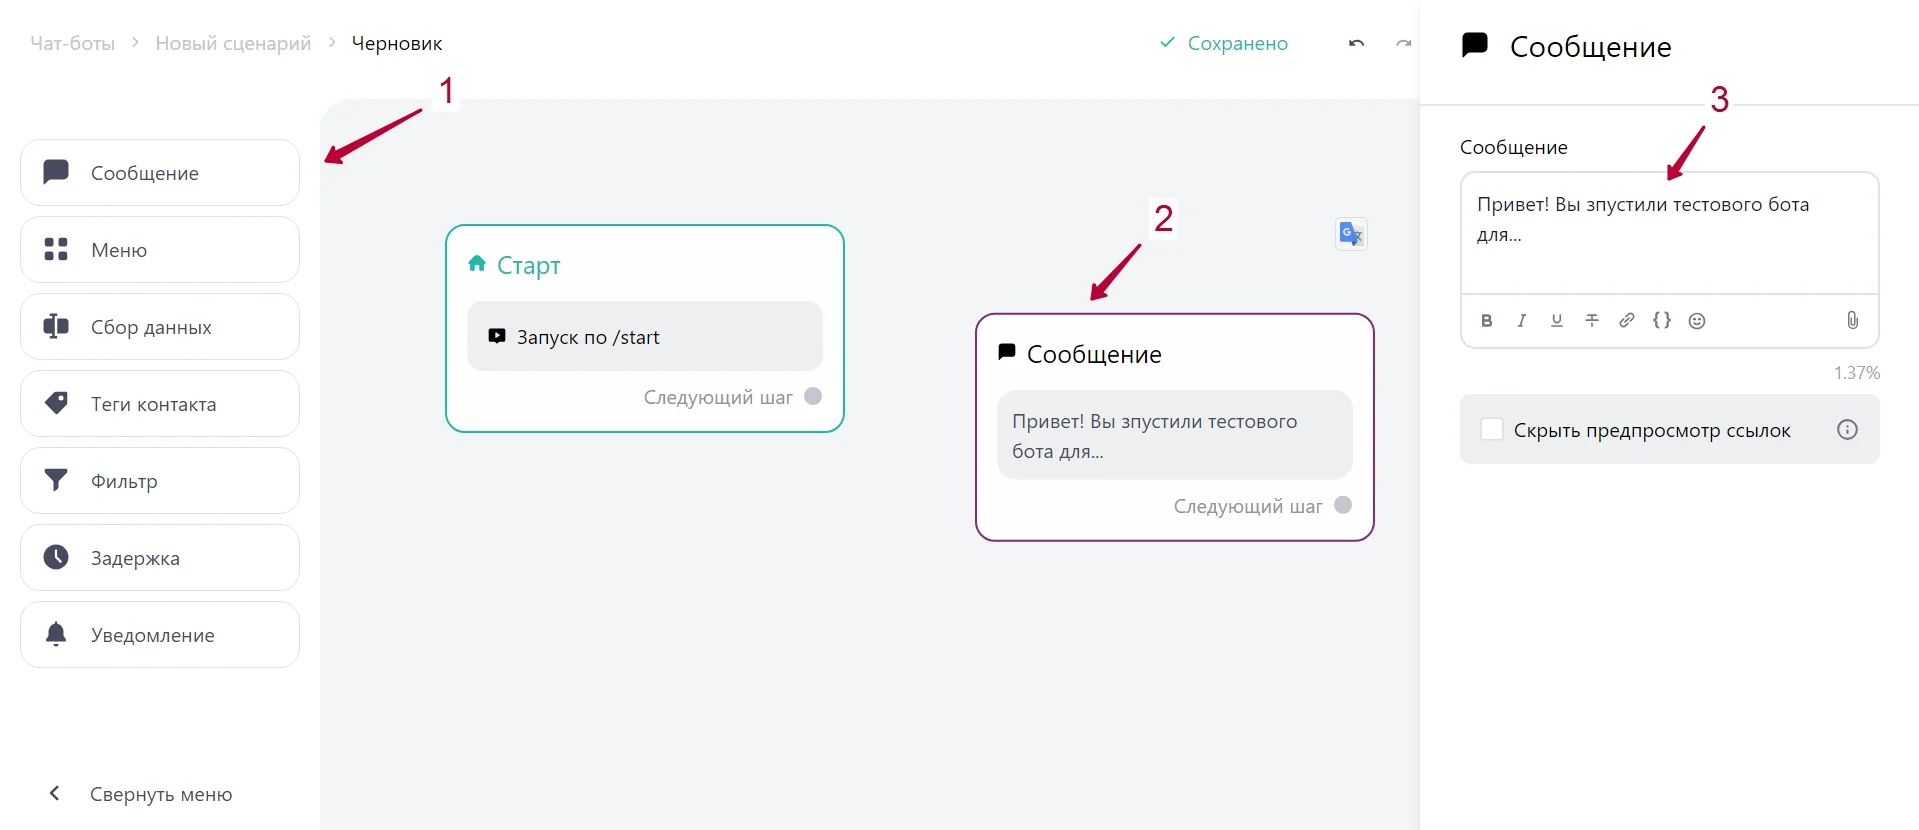The image size is (1919, 830).
Task: Undo the last action
Action: pos(1356,43)
